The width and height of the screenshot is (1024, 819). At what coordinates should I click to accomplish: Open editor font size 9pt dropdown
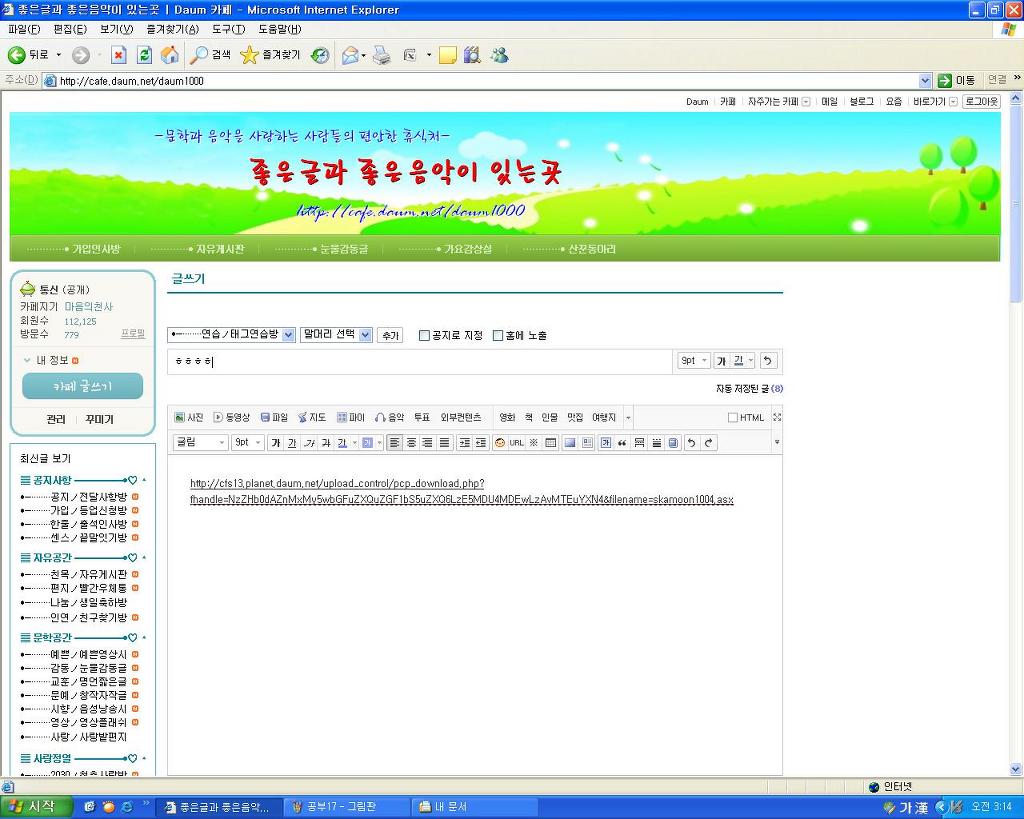coord(248,443)
